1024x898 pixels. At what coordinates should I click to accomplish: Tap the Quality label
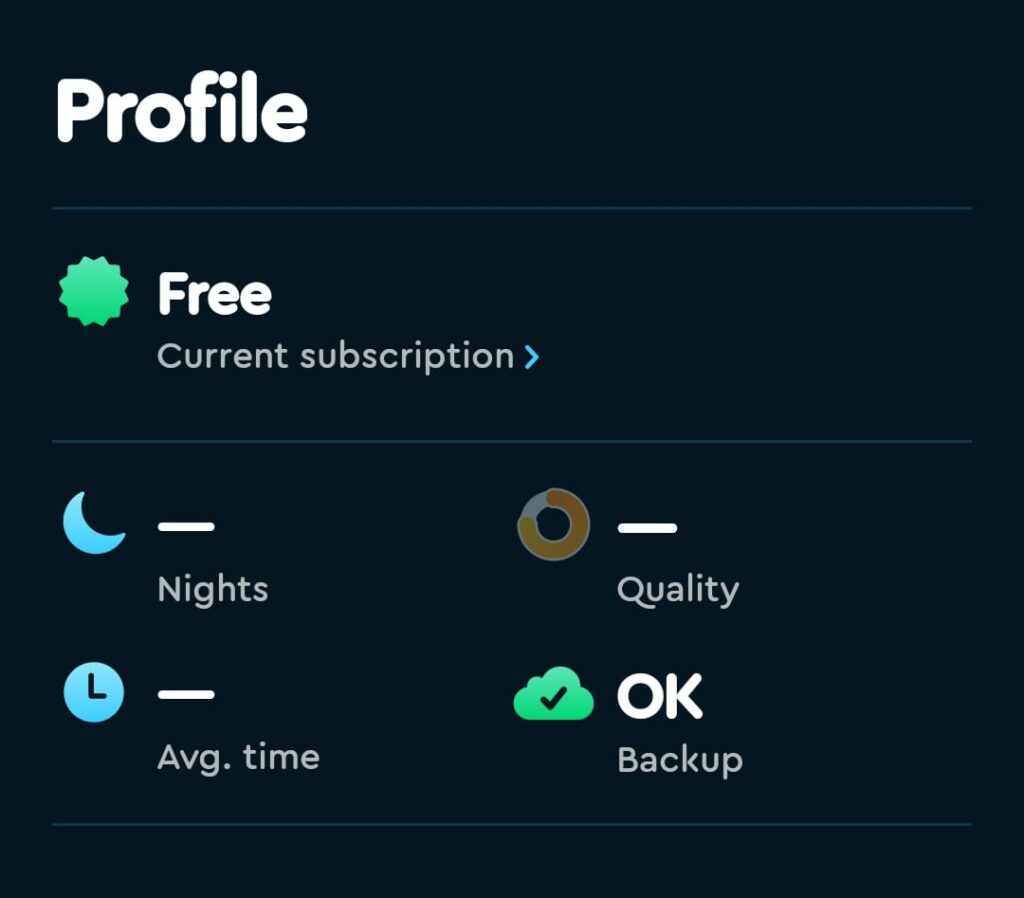[679, 590]
